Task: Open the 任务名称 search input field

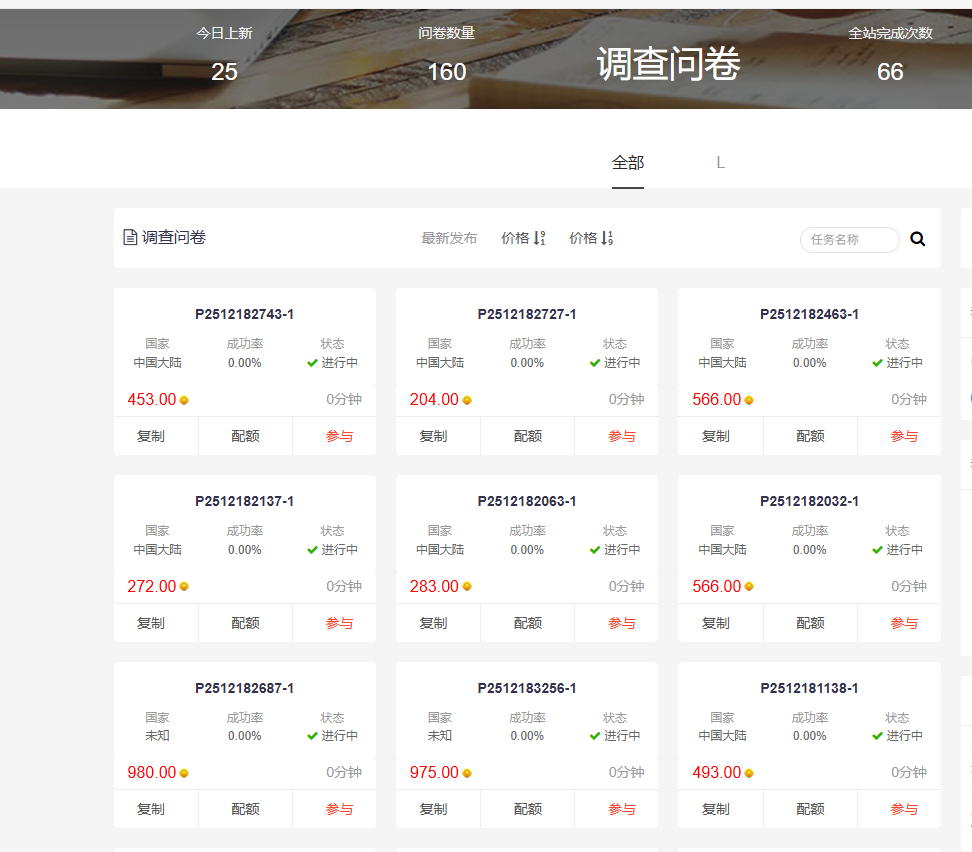Action: (849, 240)
